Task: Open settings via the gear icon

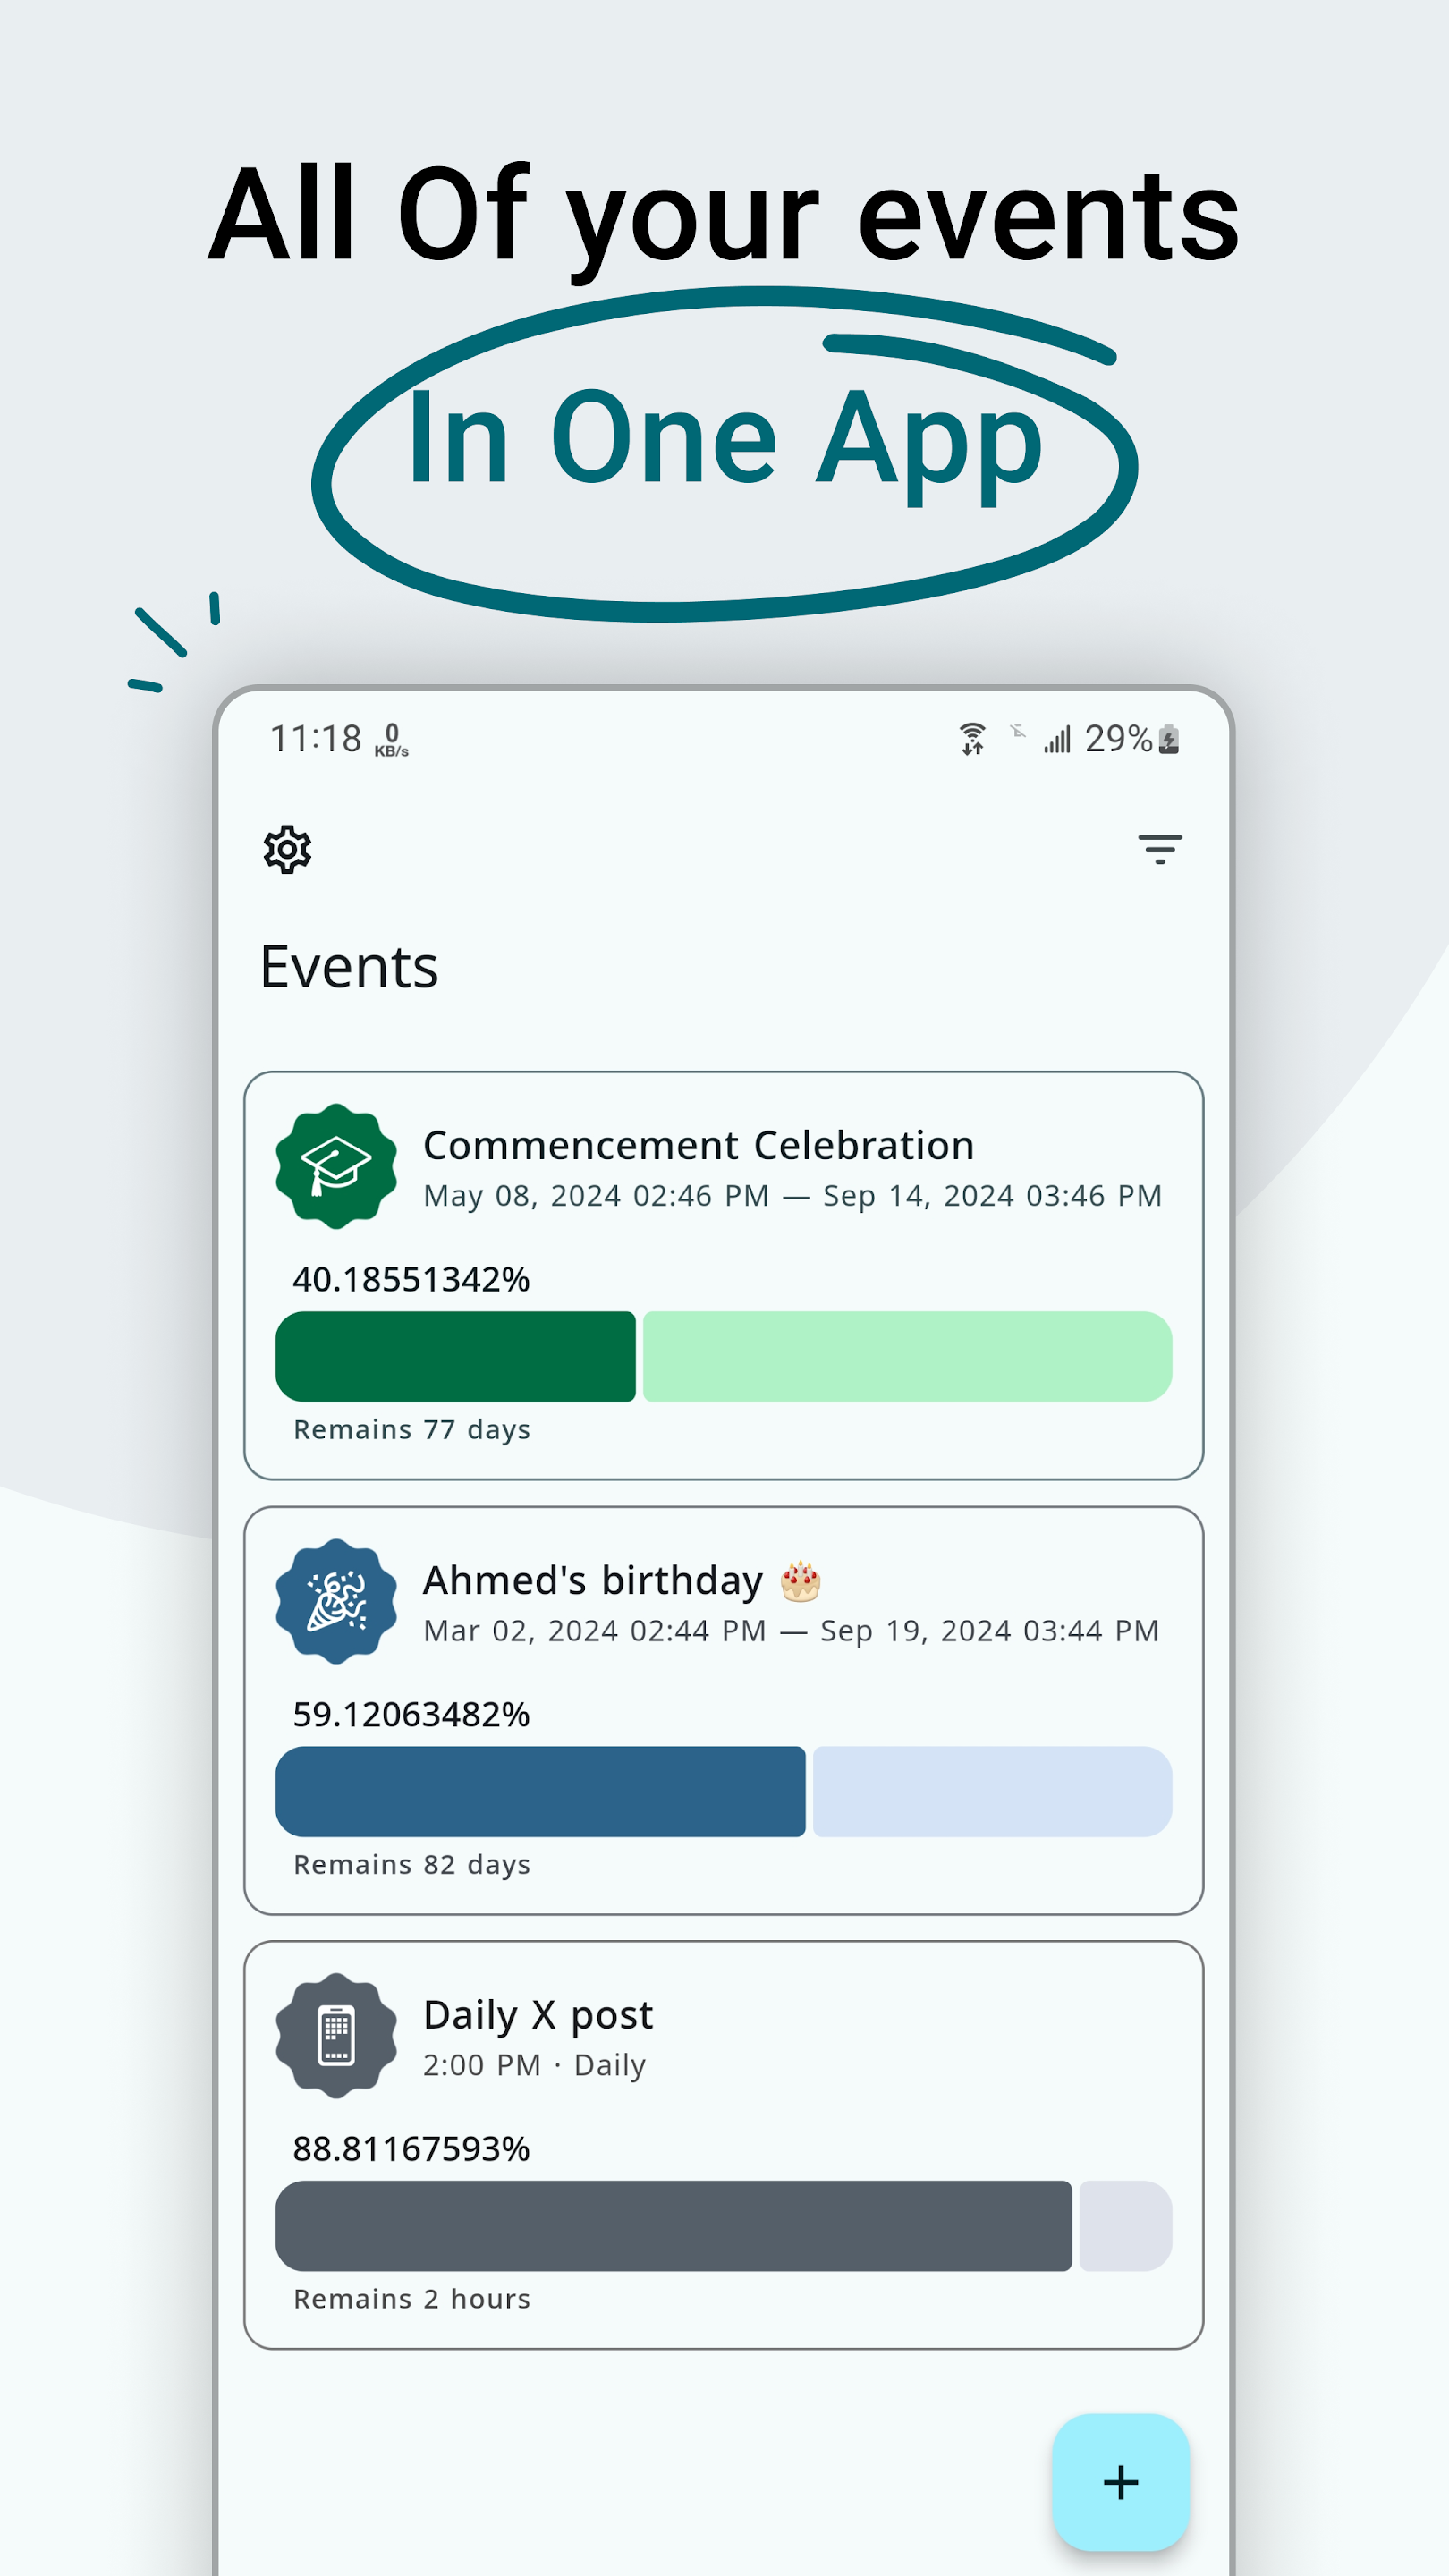Action: tap(287, 850)
